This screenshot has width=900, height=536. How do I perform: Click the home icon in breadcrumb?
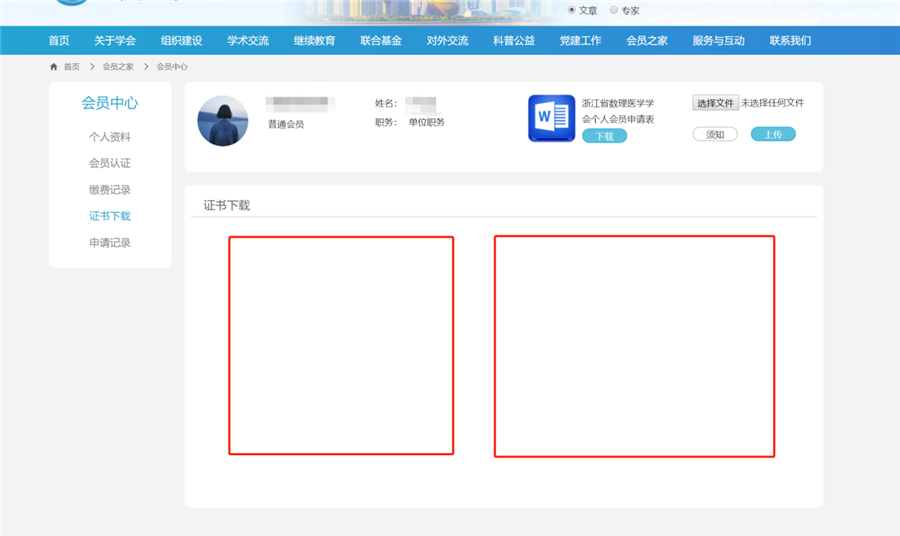[x=54, y=67]
